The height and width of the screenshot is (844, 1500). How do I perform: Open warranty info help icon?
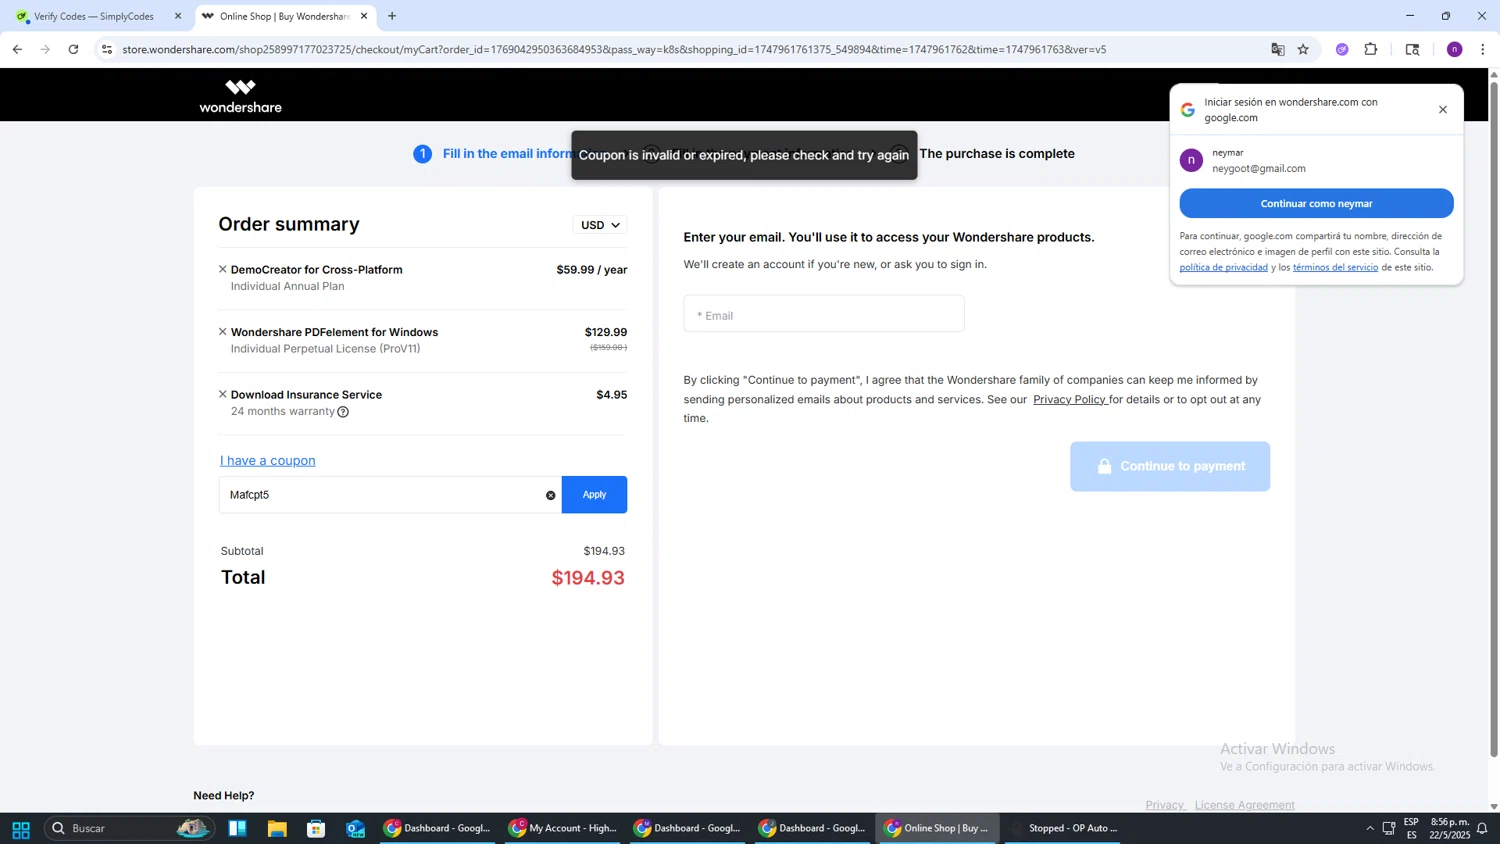(x=343, y=412)
